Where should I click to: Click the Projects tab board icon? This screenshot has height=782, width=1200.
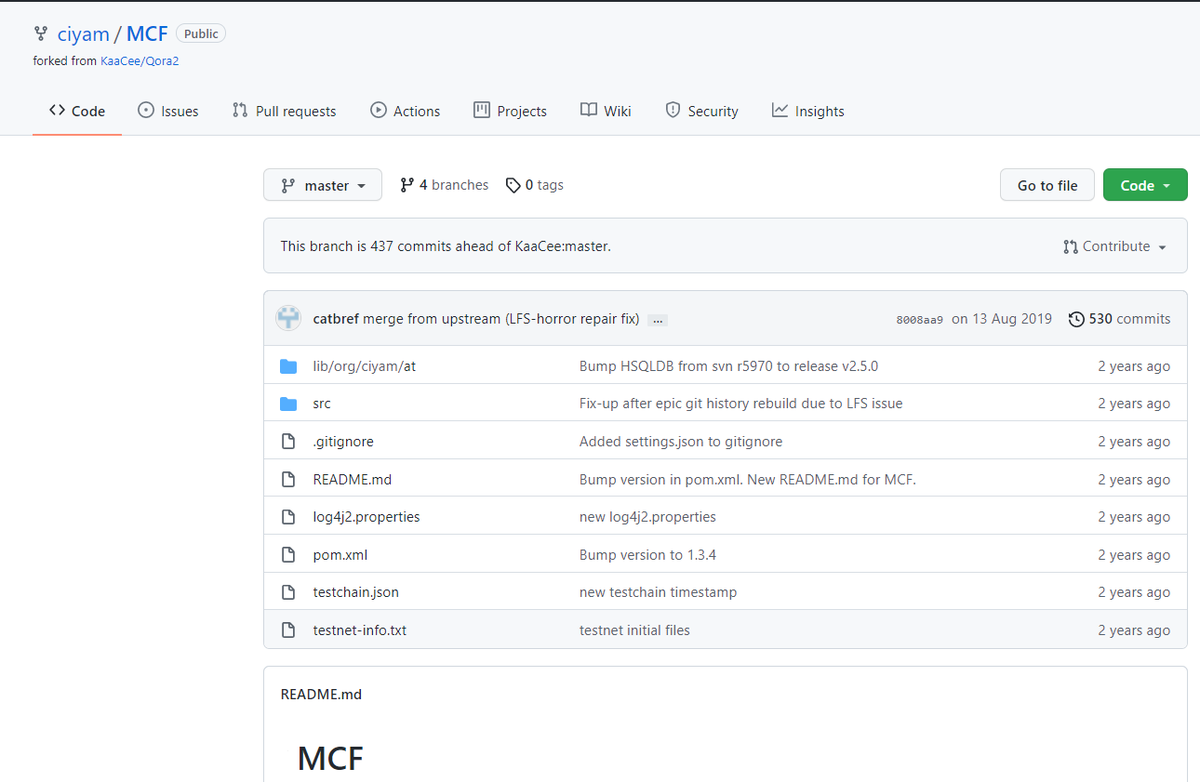pyautogui.click(x=482, y=111)
